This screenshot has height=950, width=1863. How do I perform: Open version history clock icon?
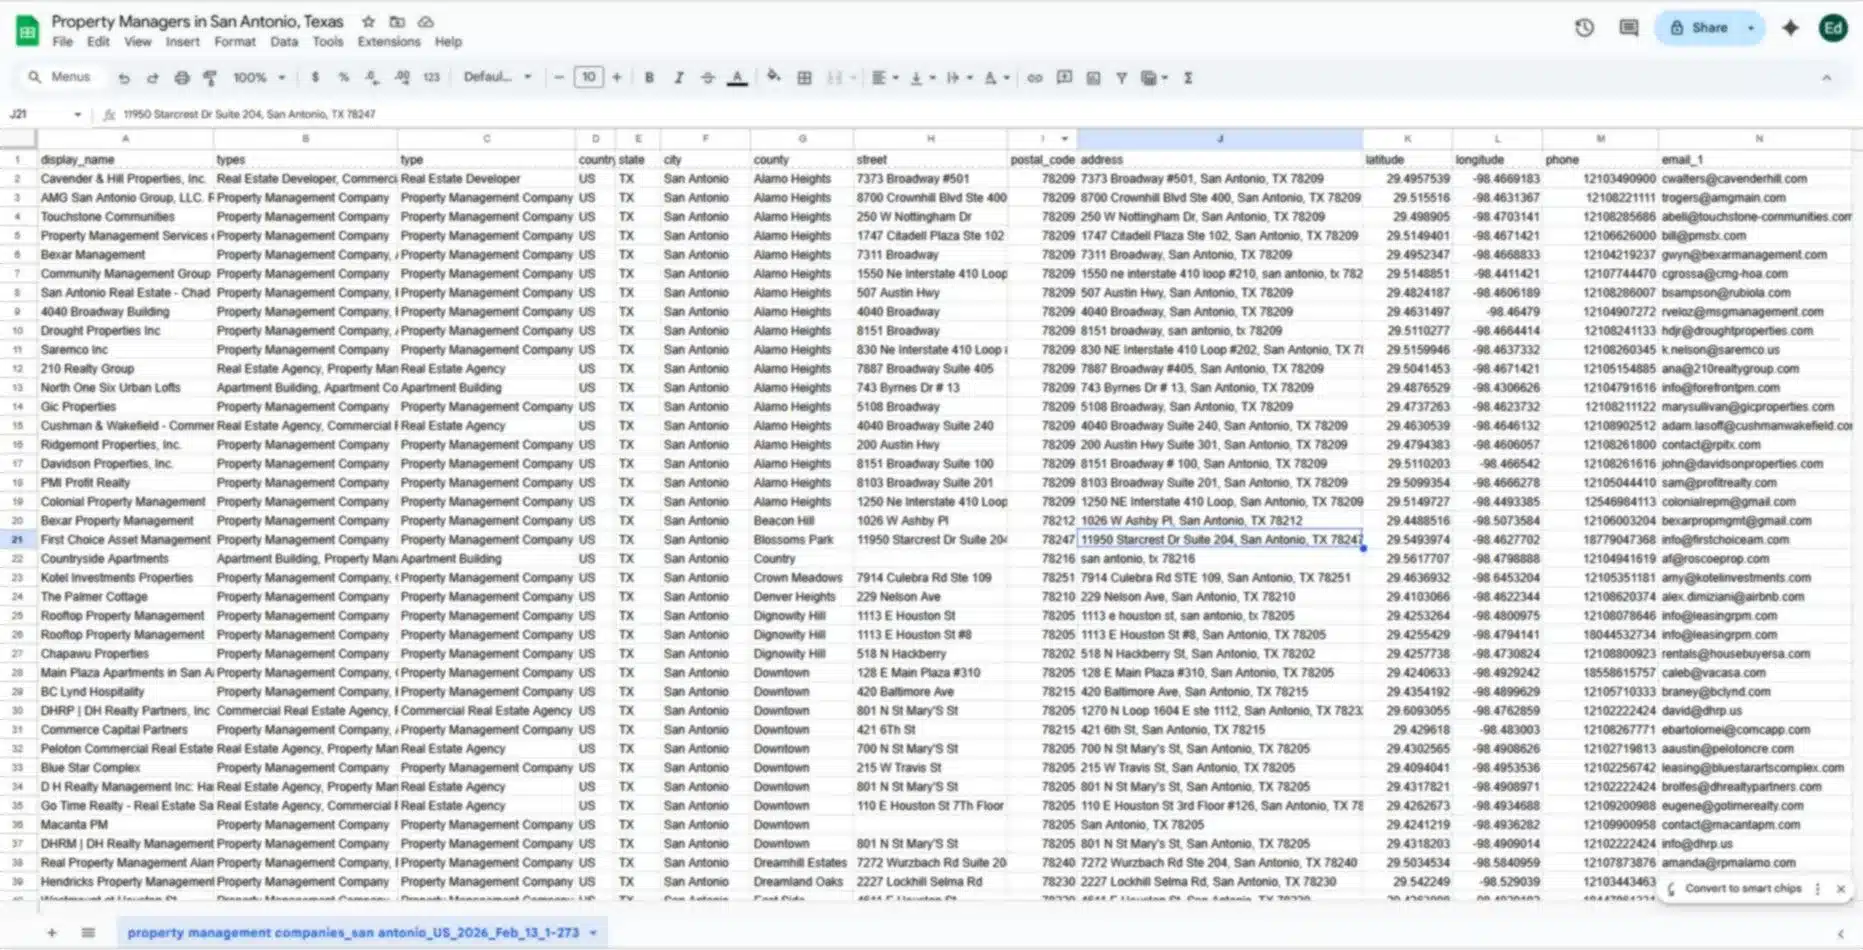[x=1584, y=28]
